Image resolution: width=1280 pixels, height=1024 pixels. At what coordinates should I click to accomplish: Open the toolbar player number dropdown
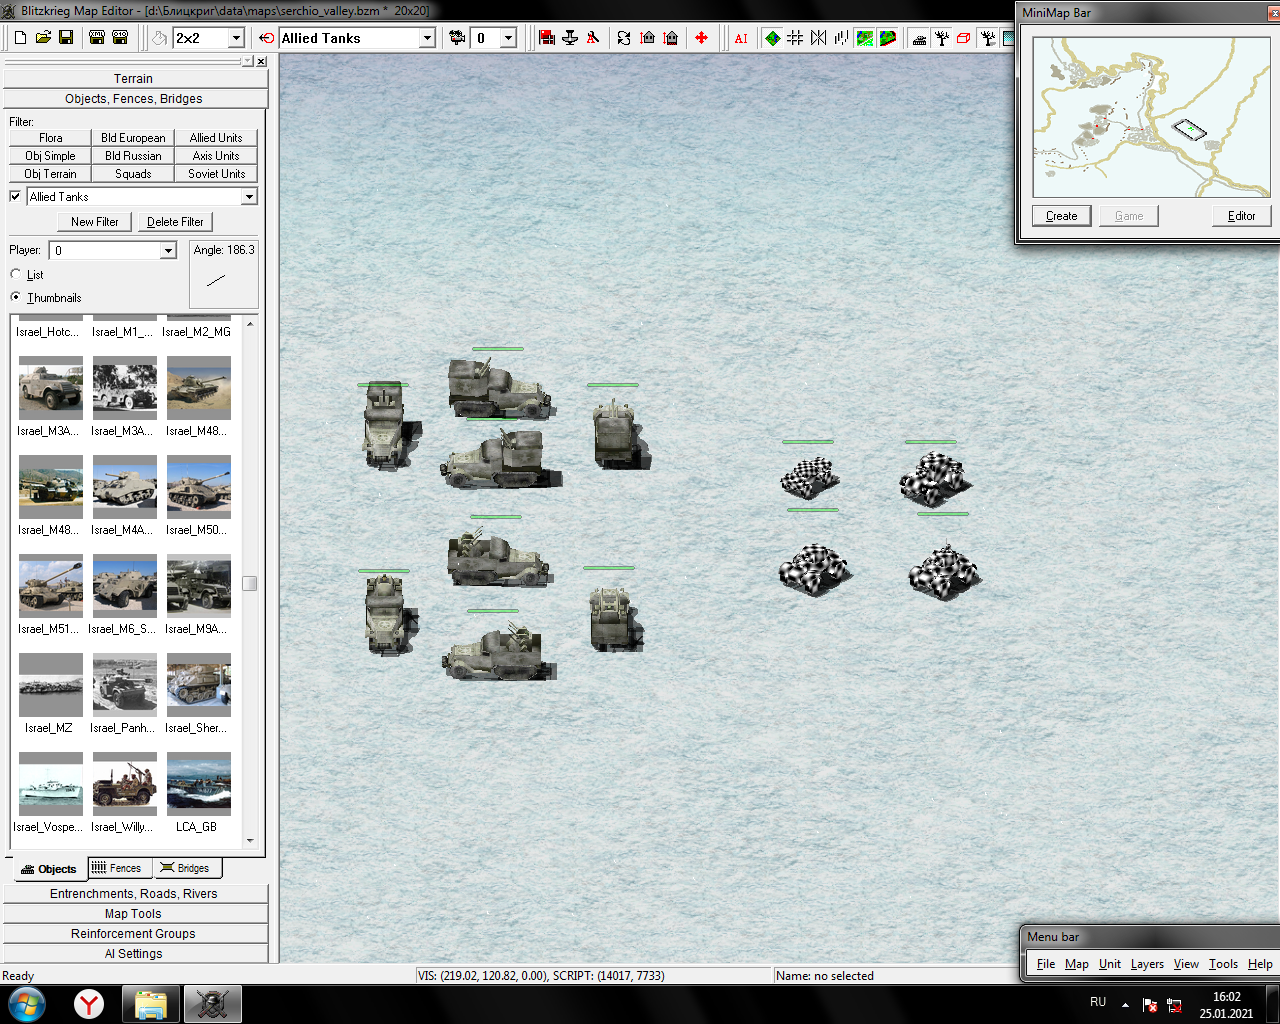[508, 38]
